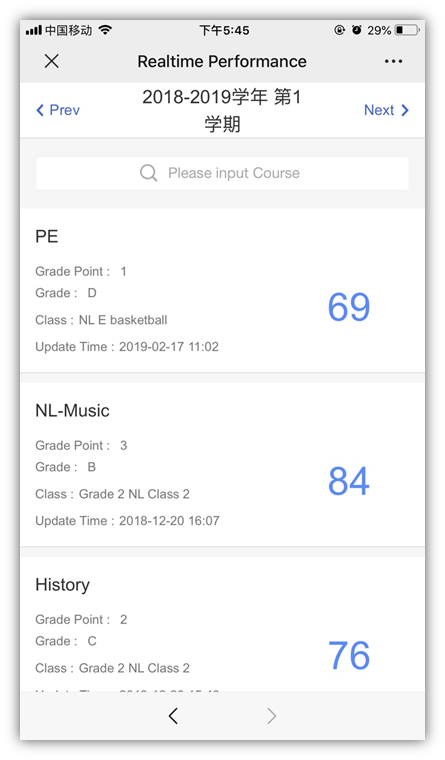Tap the 2018-2019 term title
Screen dimensions: 445x760
pyautogui.click(x=222, y=111)
